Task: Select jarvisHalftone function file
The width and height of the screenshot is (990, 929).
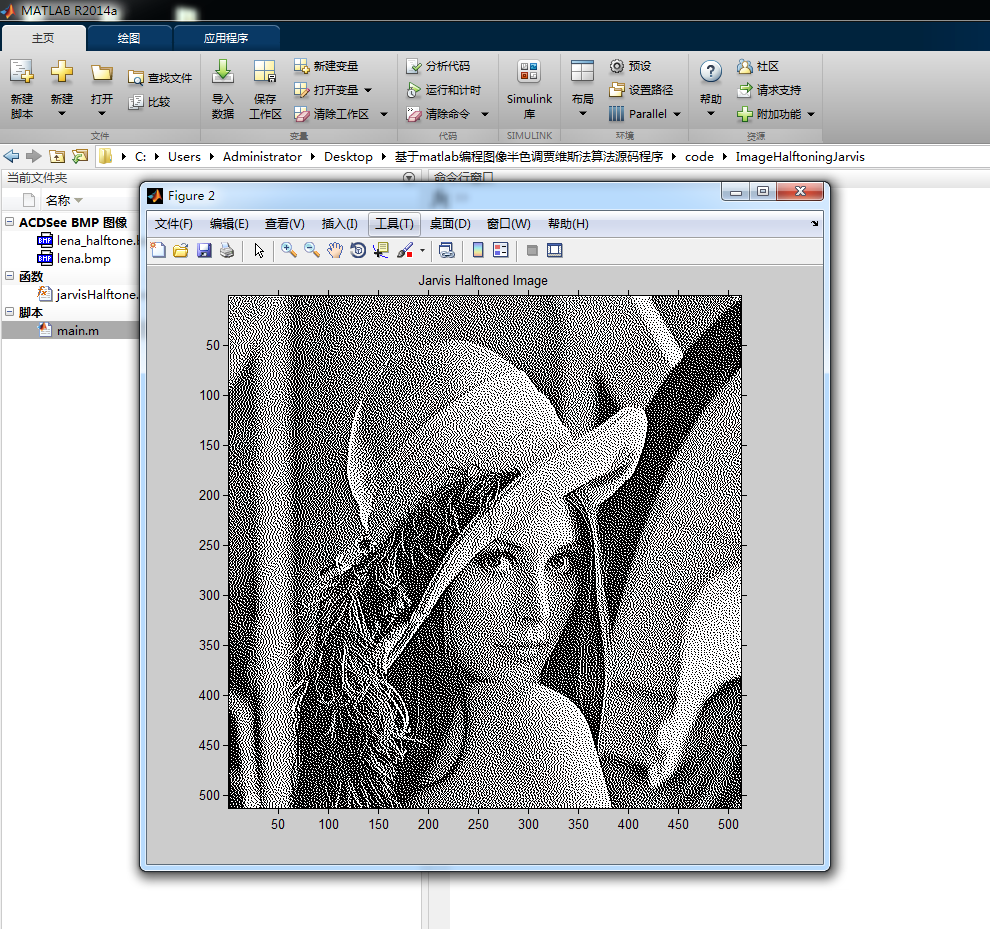Action: click(x=88, y=295)
